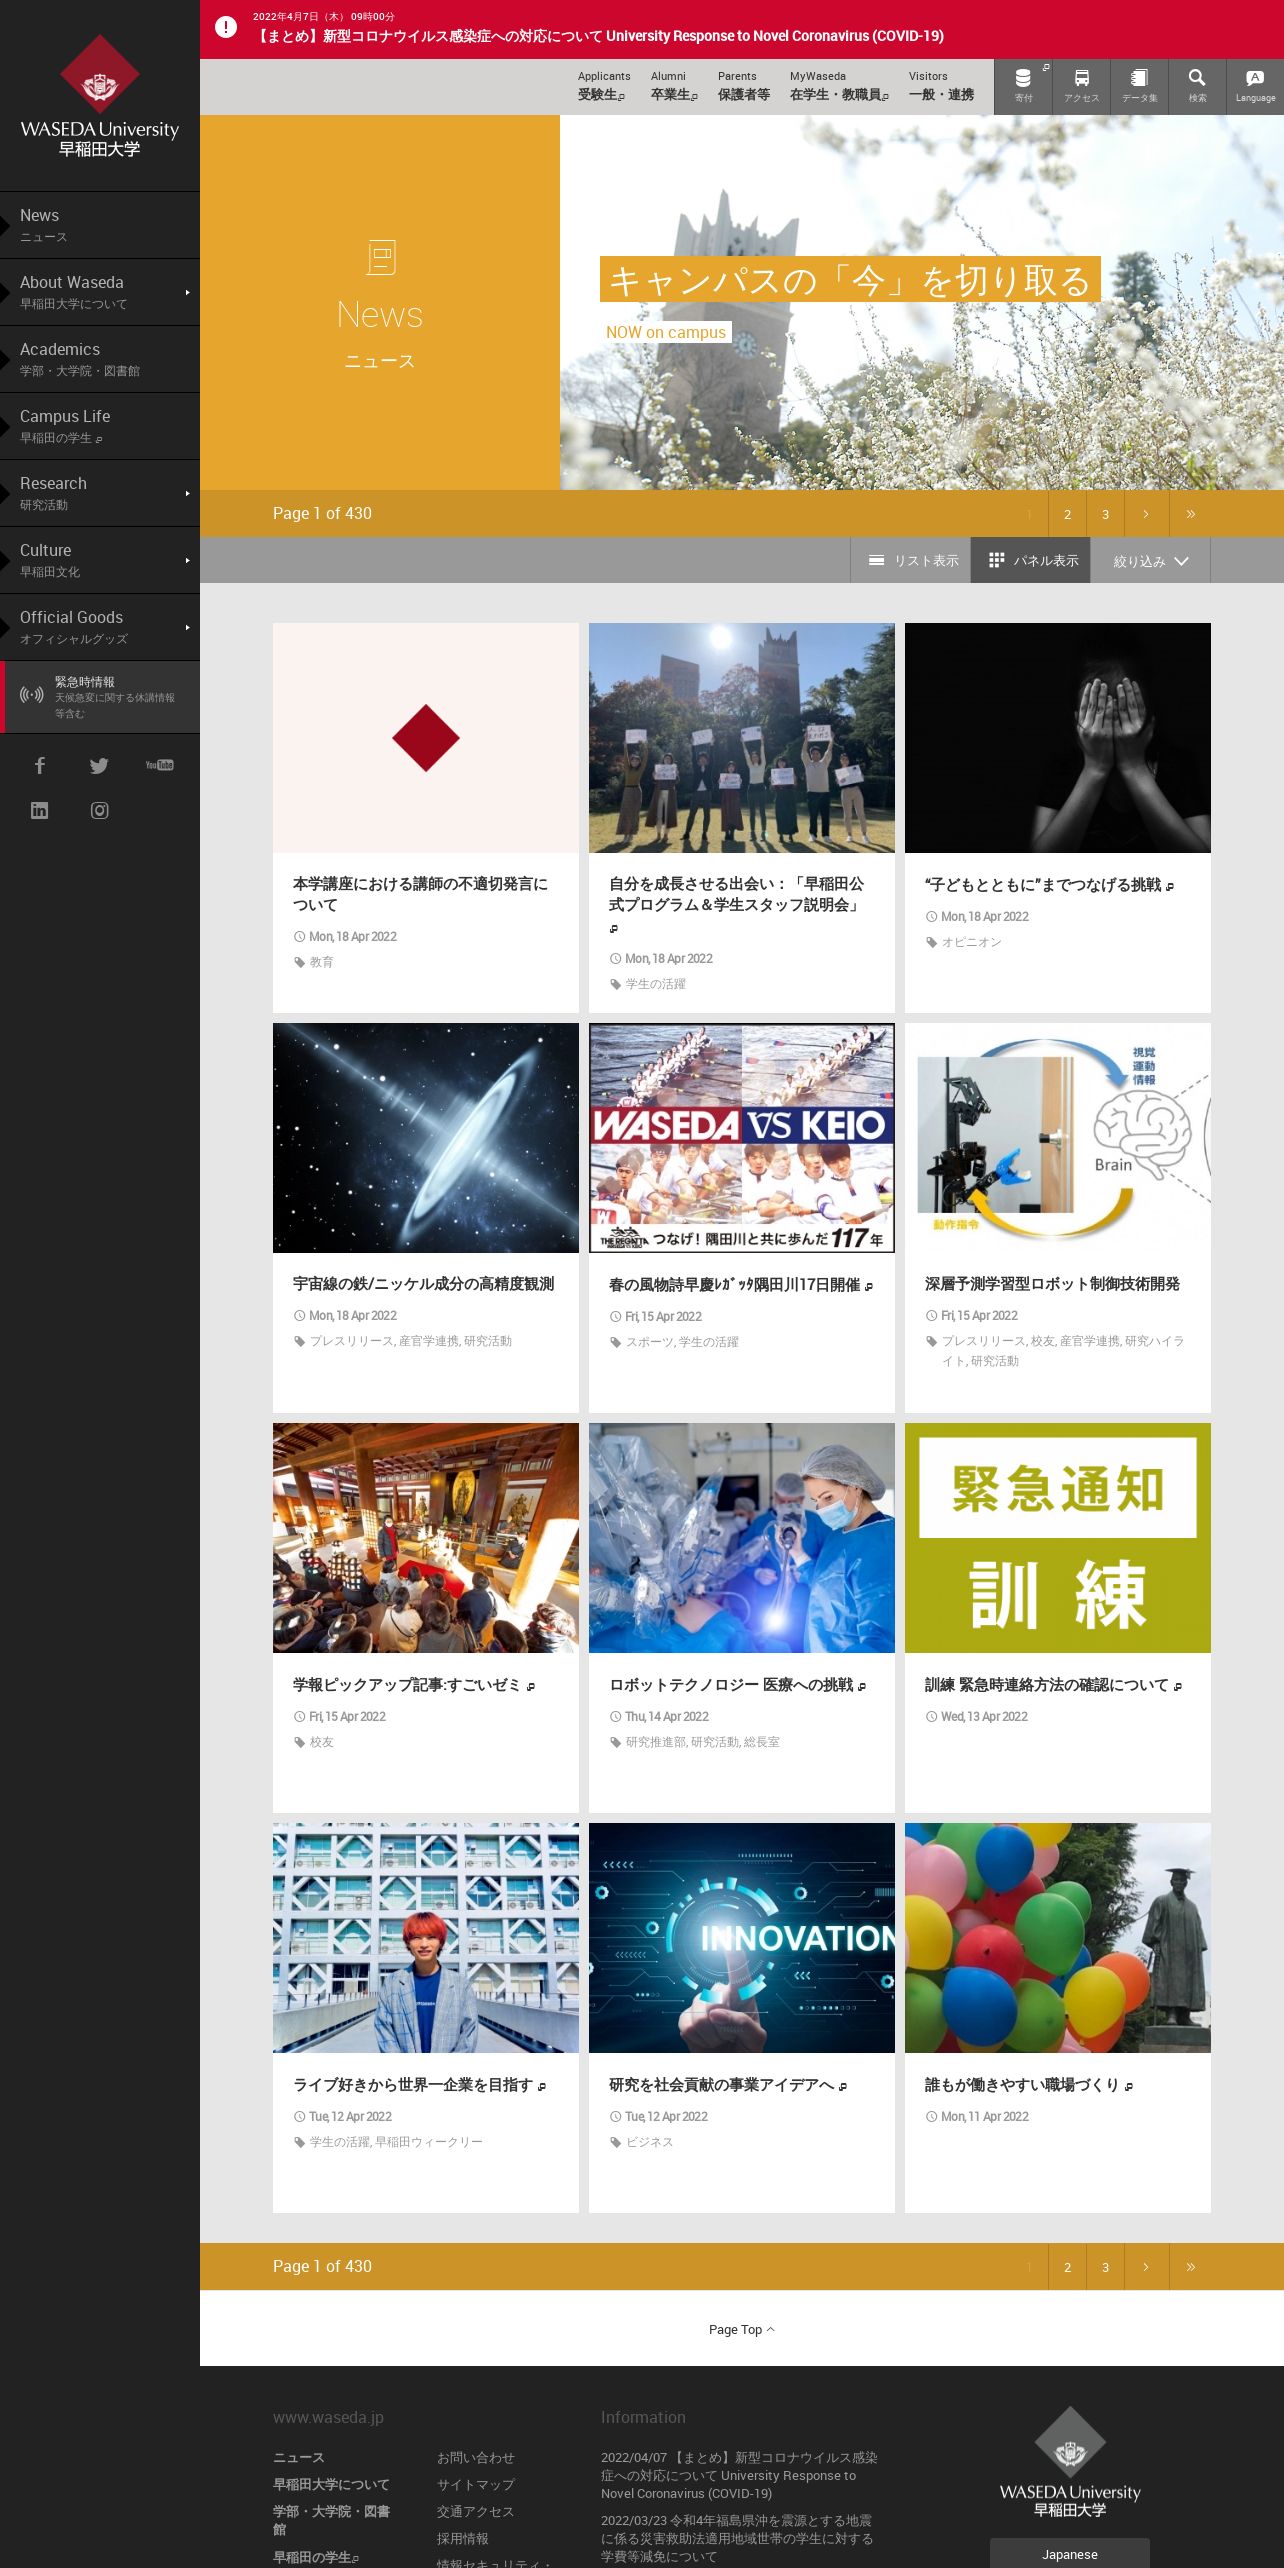The width and height of the screenshot is (1284, 2568).
Task: Visit Waseda's YouTube channel icon
Action: tap(159, 765)
